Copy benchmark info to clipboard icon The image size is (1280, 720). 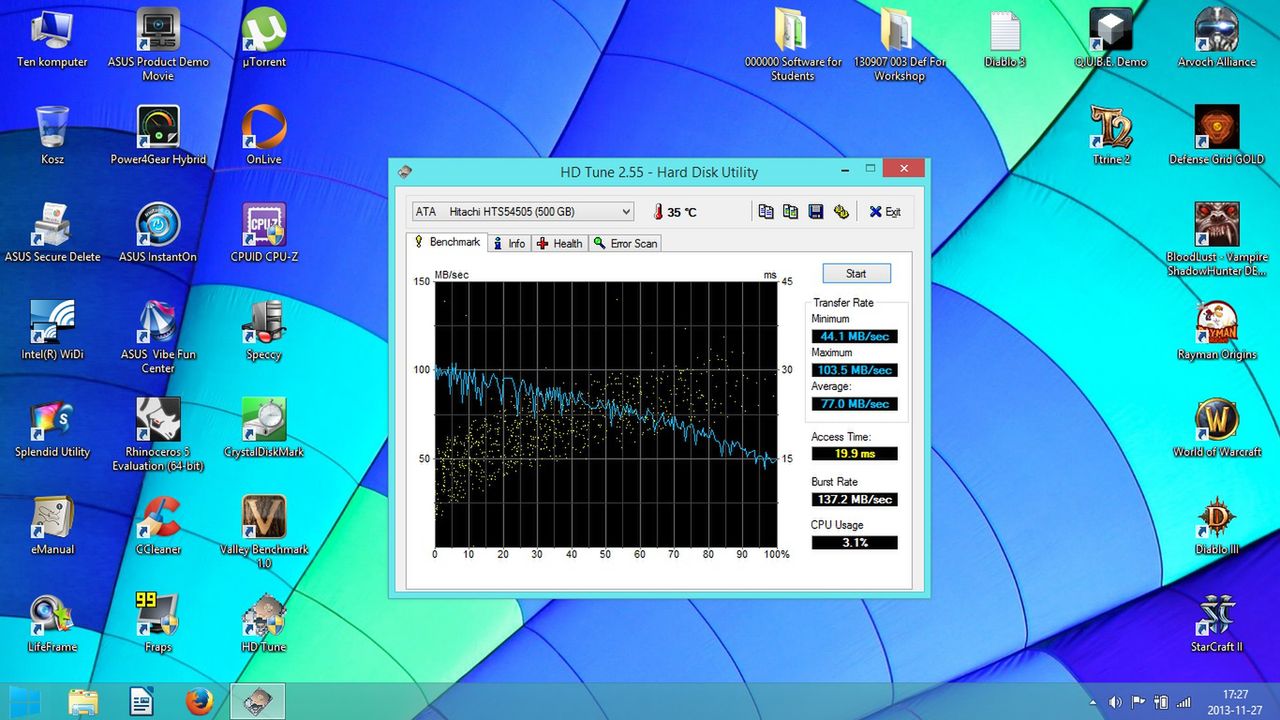point(766,212)
